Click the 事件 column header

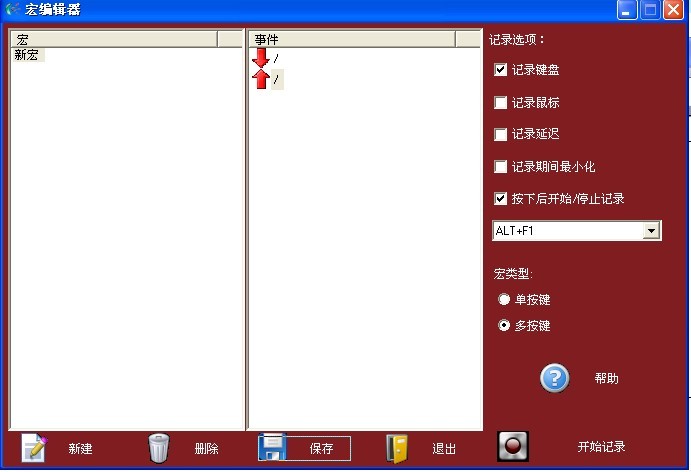pyautogui.click(x=352, y=39)
